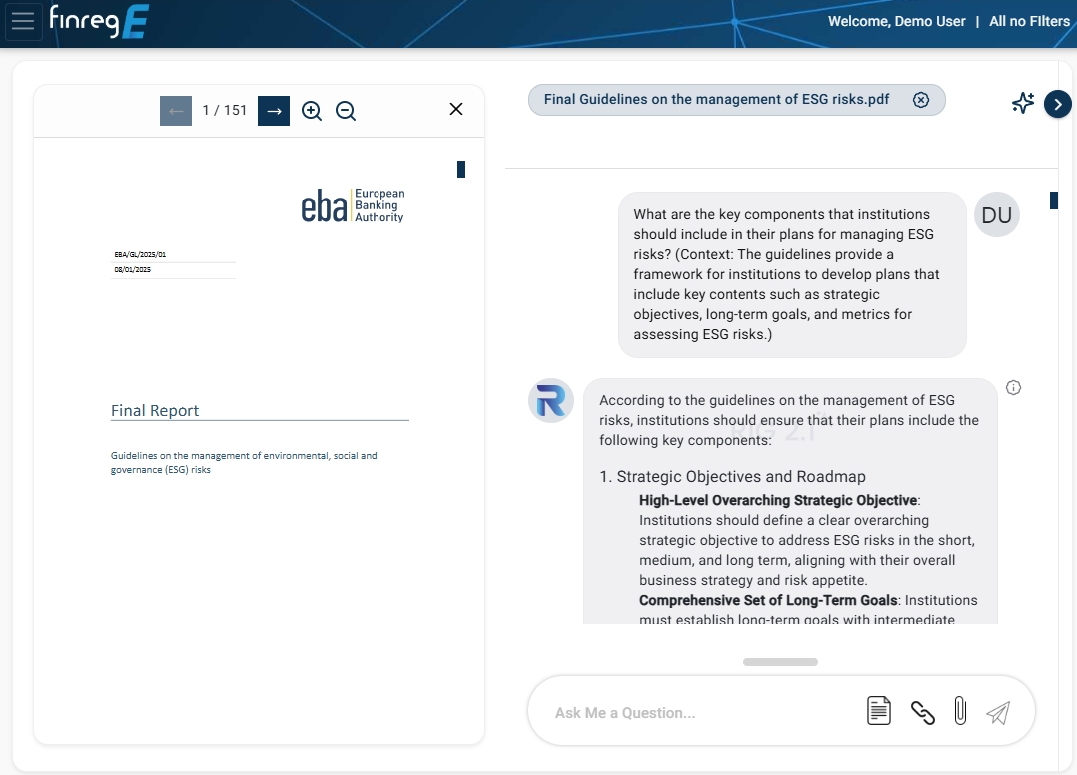Click Welcome, Demo User text
This screenshot has width=1077, height=775.
coord(896,21)
